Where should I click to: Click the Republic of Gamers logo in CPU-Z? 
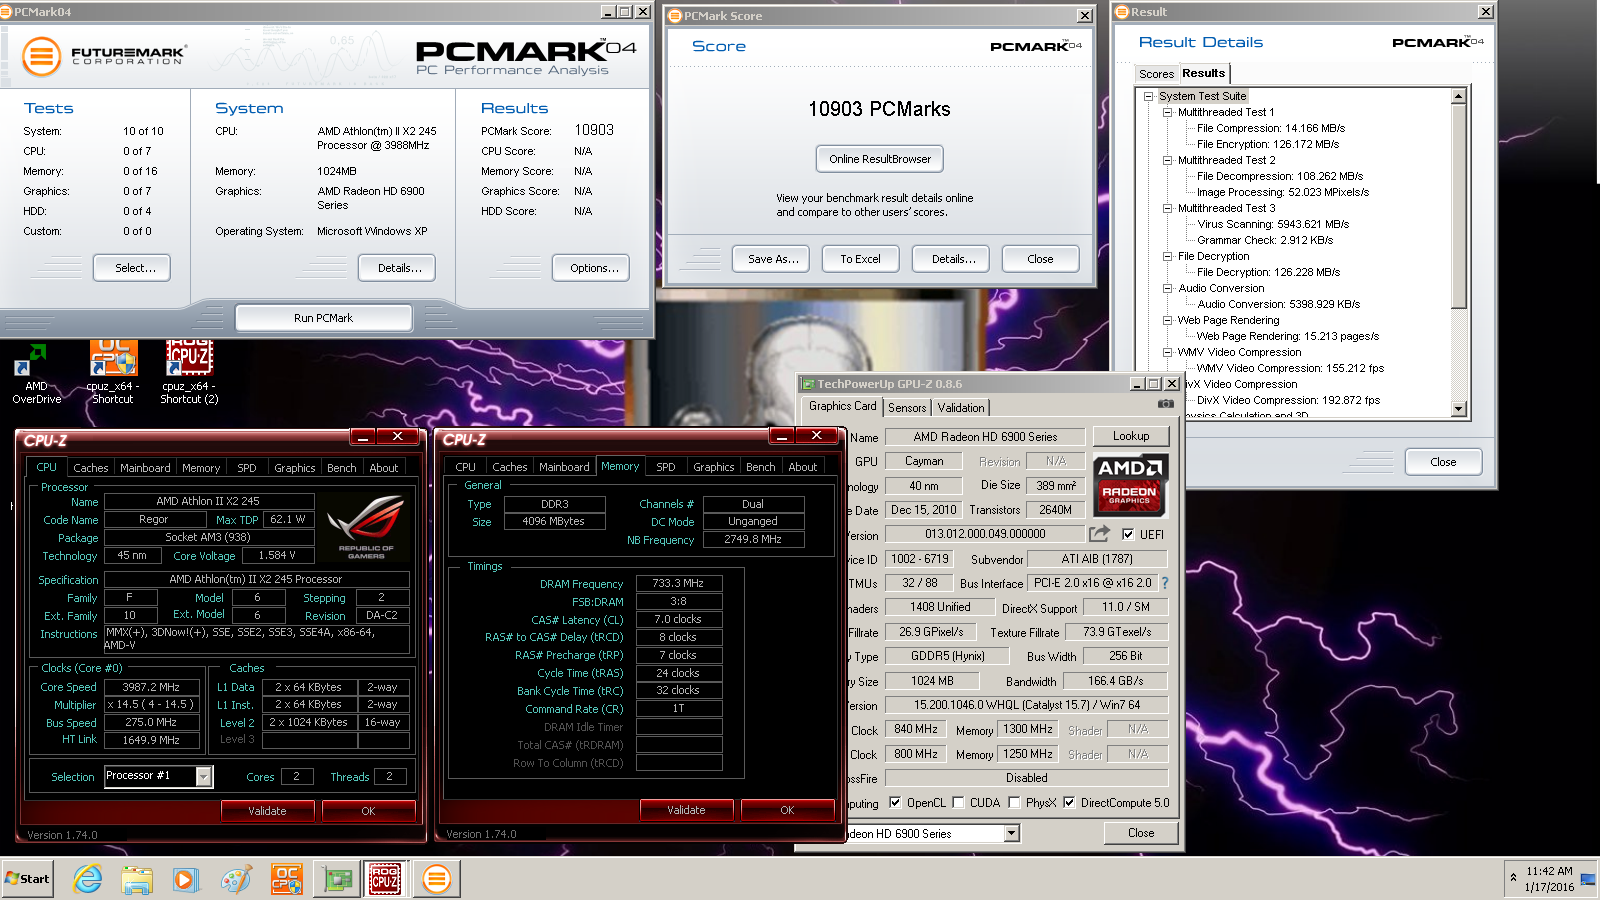[x=366, y=525]
